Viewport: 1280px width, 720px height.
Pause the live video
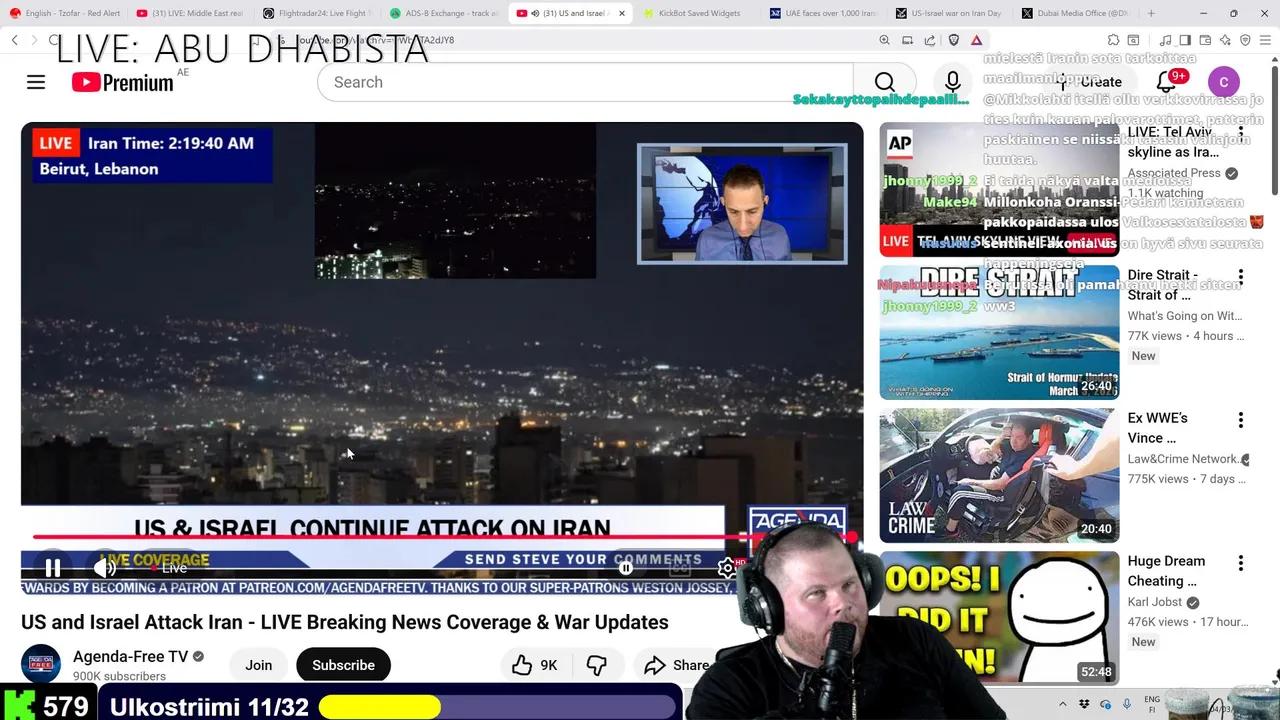(x=52, y=568)
